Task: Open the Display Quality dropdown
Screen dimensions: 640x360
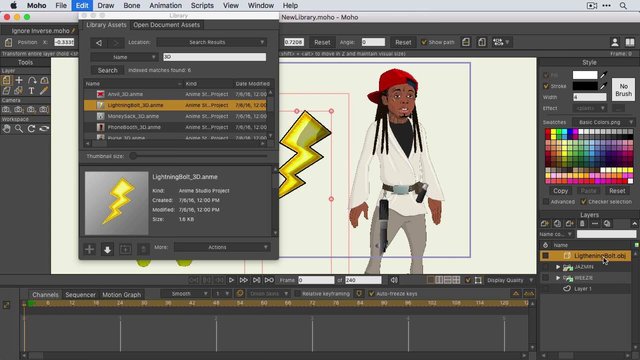Action: tap(510, 280)
